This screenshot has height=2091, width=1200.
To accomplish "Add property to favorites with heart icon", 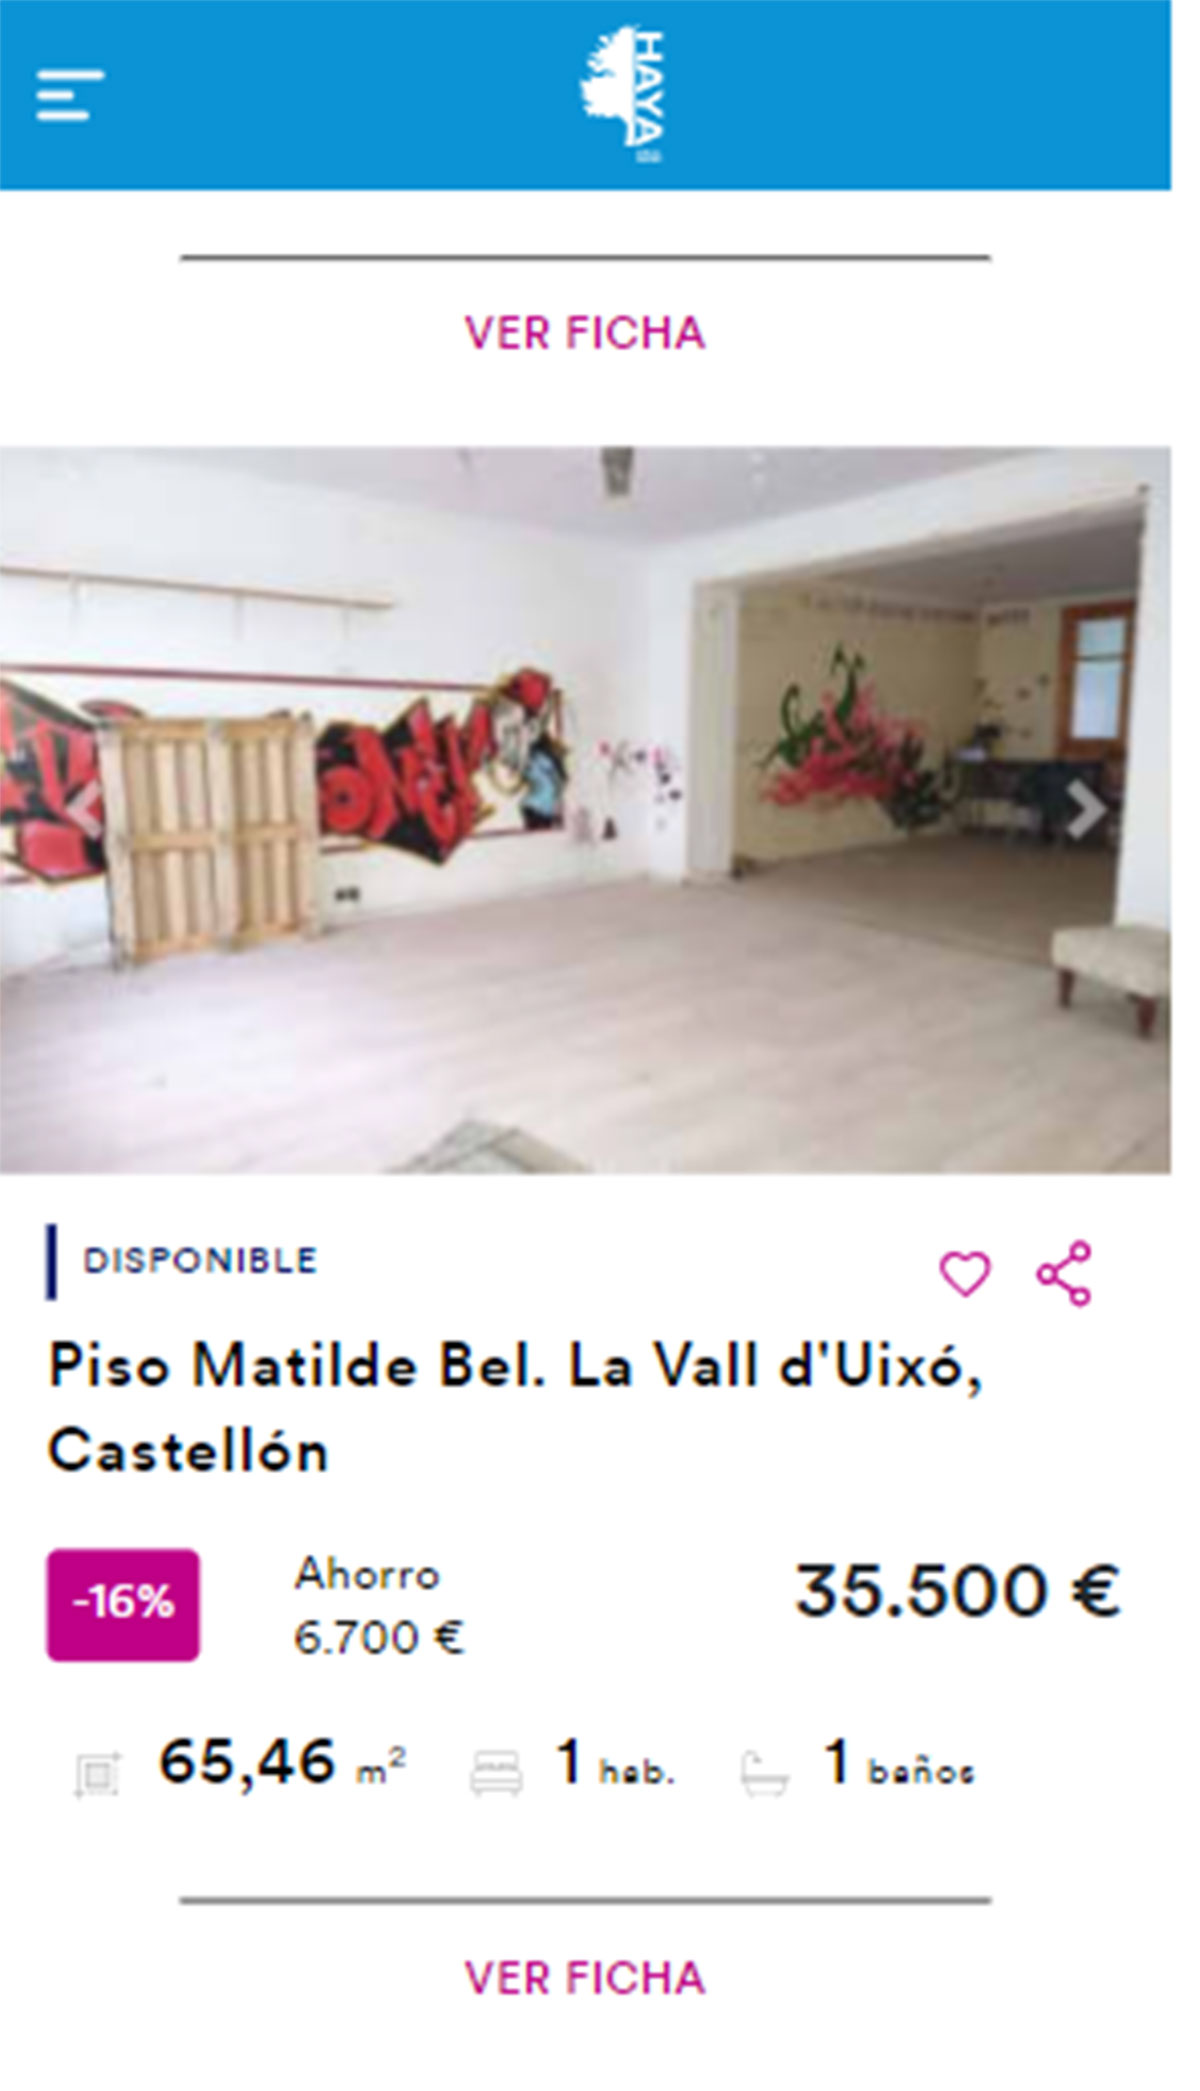I will (965, 1274).
